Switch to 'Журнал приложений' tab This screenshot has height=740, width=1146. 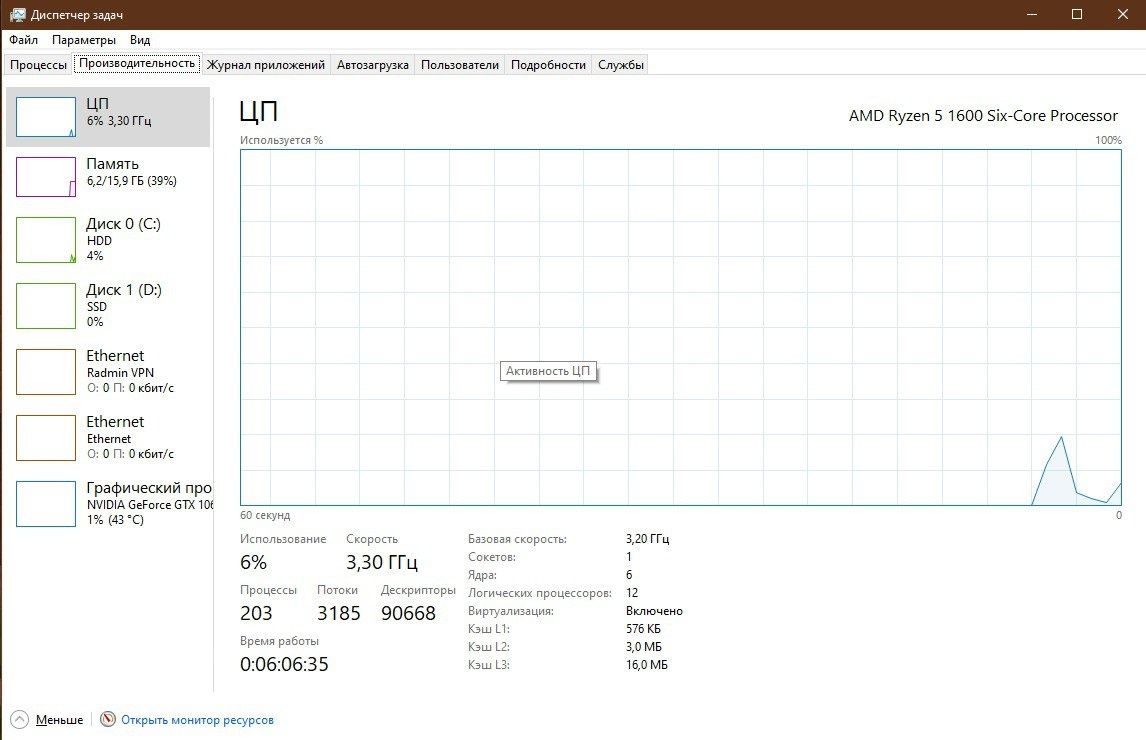point(265,65)
